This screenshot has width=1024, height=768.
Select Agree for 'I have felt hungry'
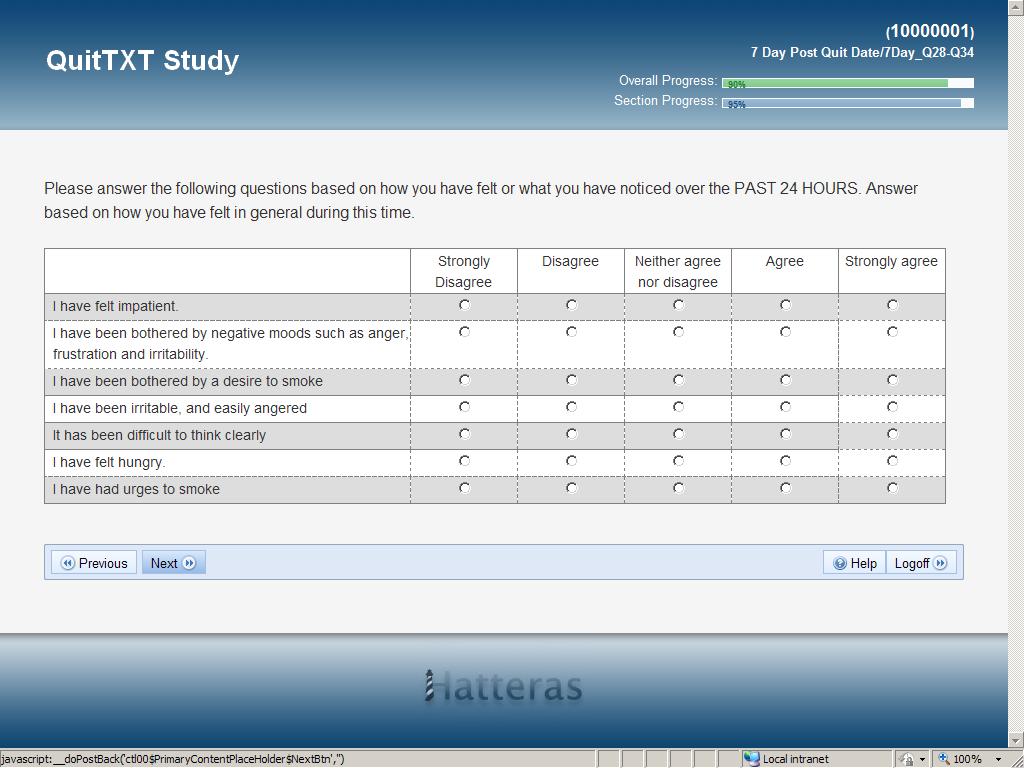point(785,461)
